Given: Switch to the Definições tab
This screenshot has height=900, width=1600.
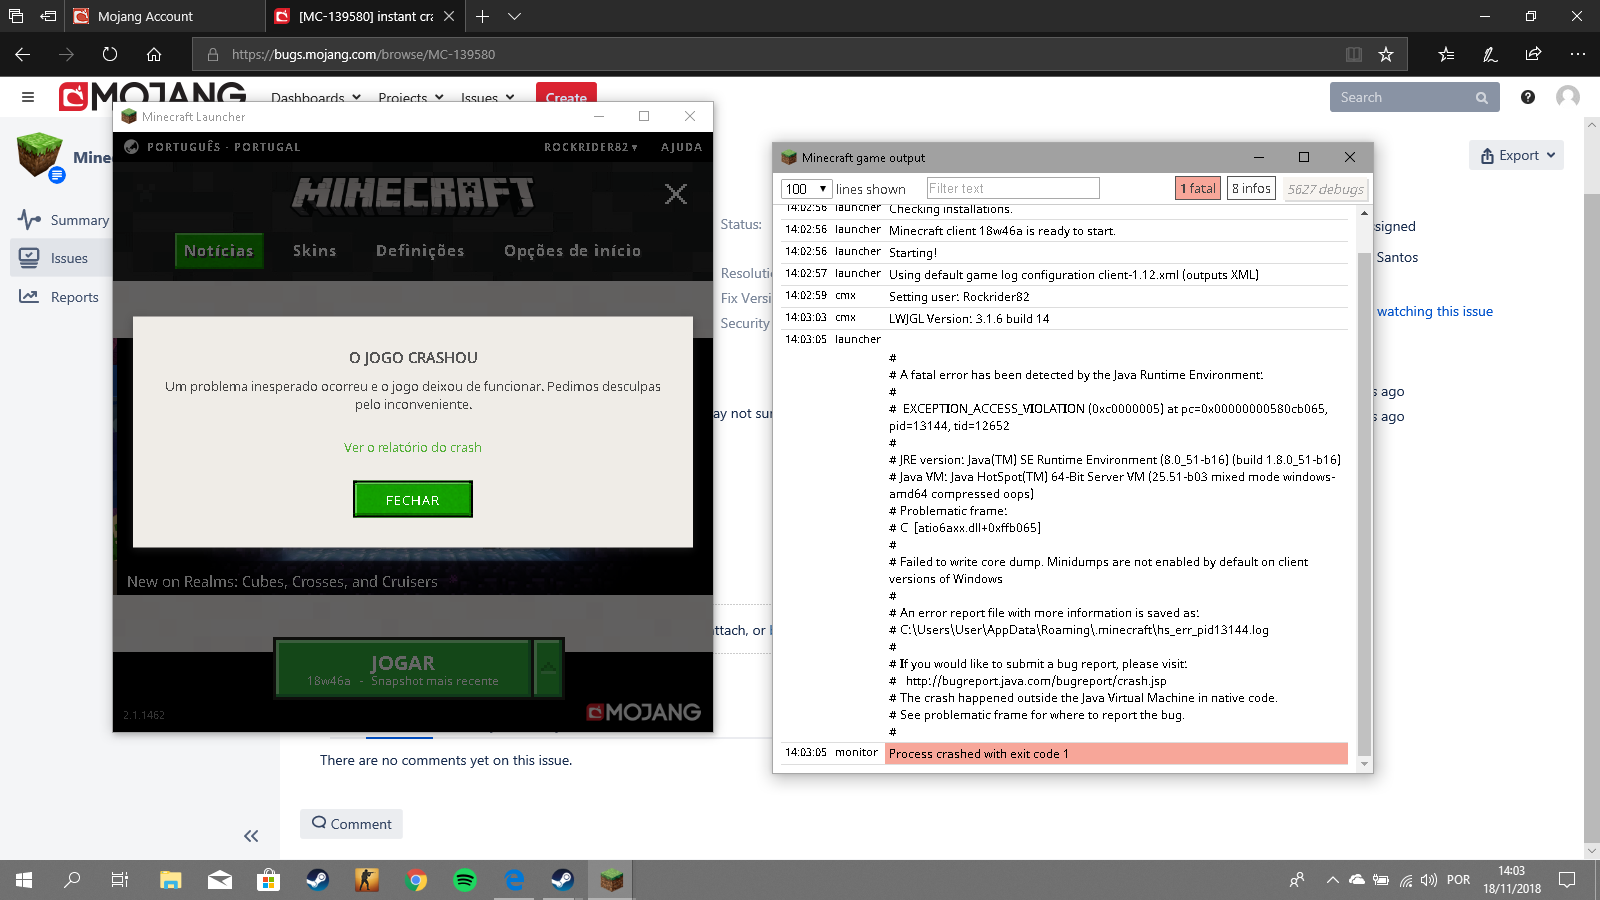Looking at the screenshot, I should pos(420,251).
